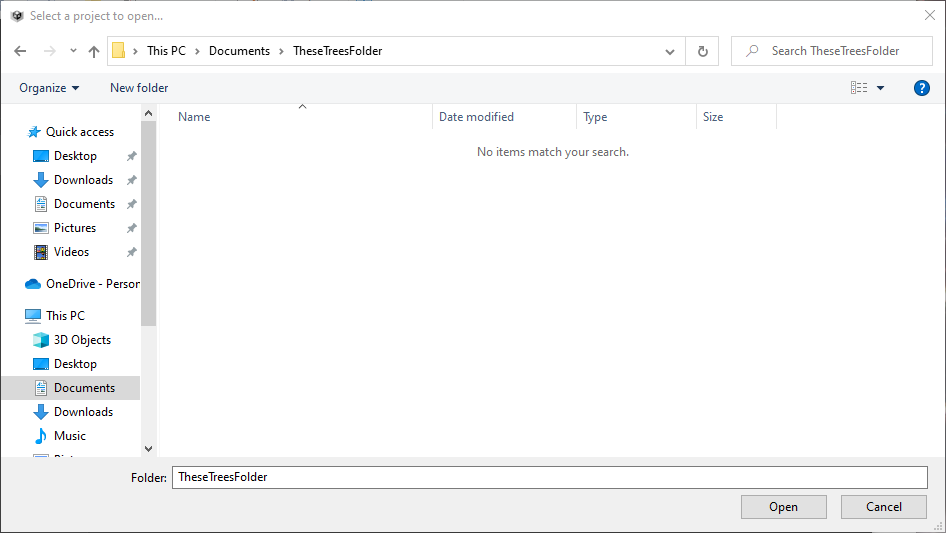946x533 pixels.
Task: Click the Quick access star icon
Action: (x=34, y=132)
